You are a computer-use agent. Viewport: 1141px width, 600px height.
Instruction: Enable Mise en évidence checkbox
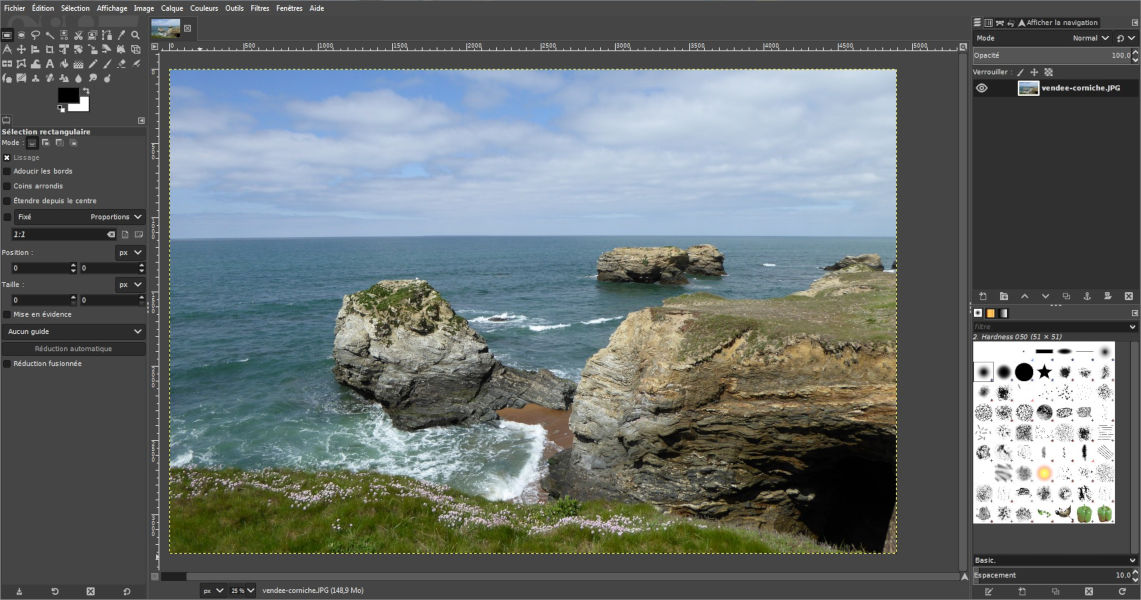[x=7, y=314]
